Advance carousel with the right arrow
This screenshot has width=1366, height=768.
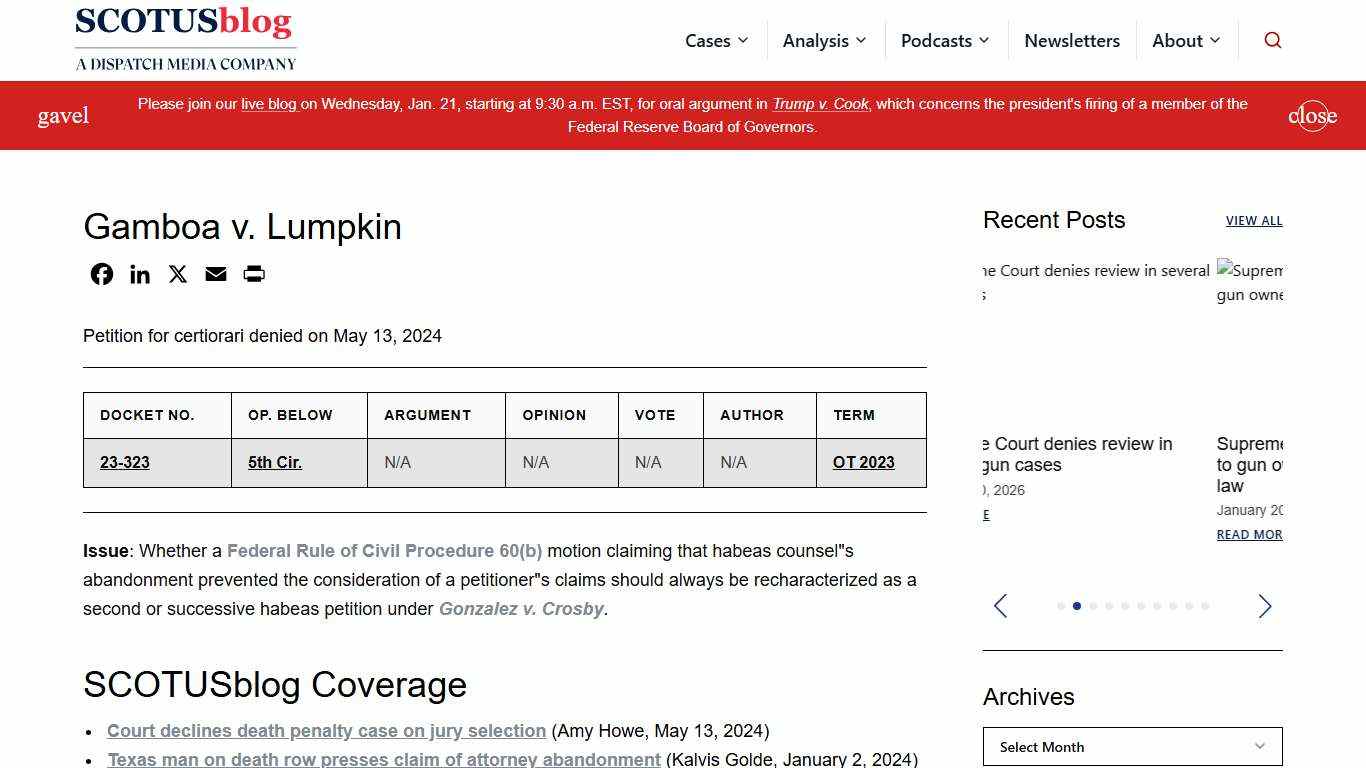coord(1264,606)
